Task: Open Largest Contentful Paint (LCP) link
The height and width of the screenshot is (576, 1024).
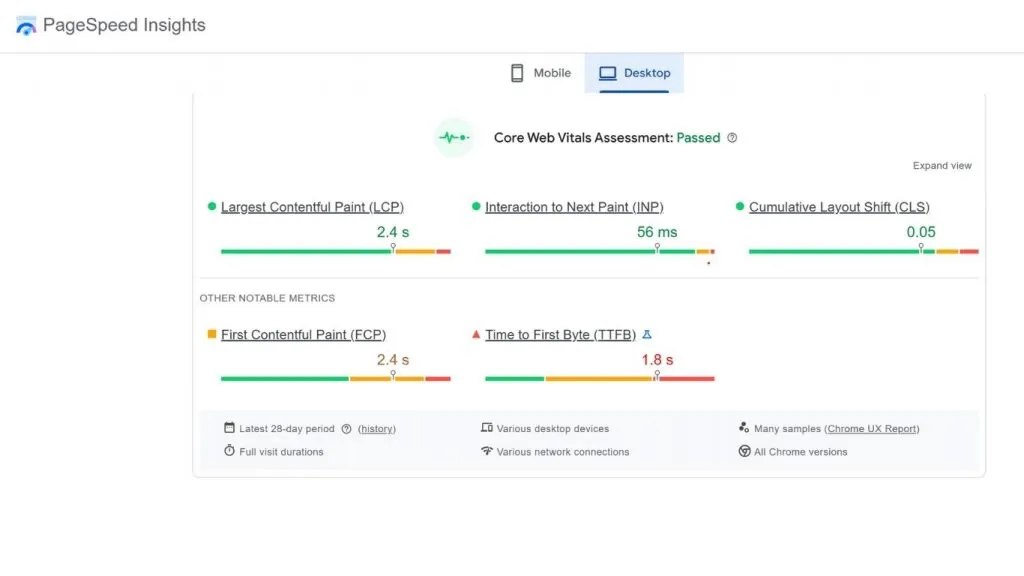Action: [312, 207]
